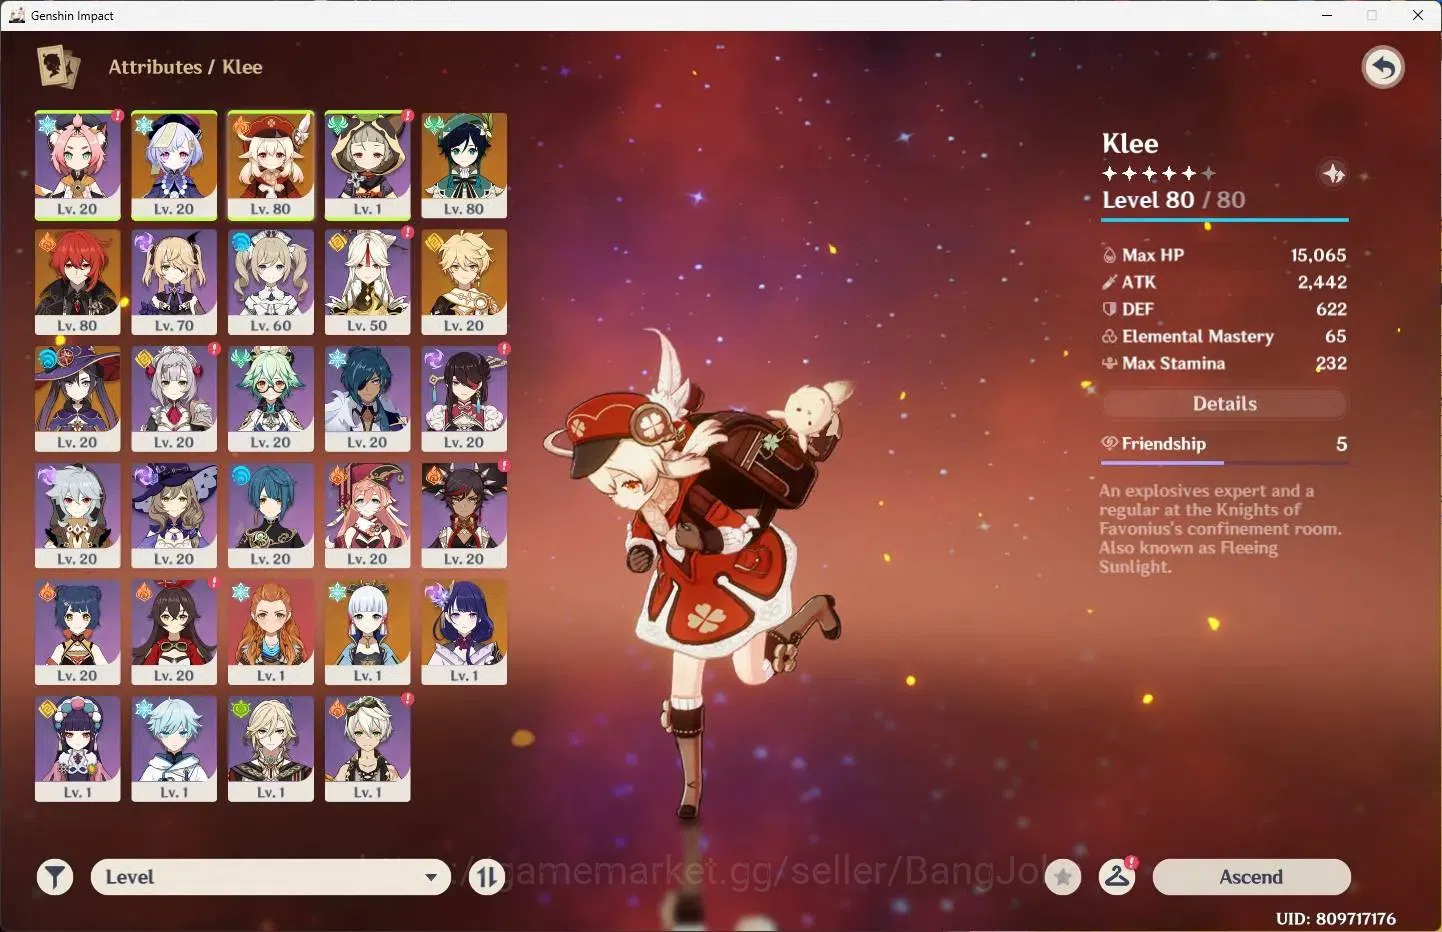The height and width of the screenshot is (932, 1442).
Task: Select pink-haired Yanfei portrait
Action: [x=367, y=516]
